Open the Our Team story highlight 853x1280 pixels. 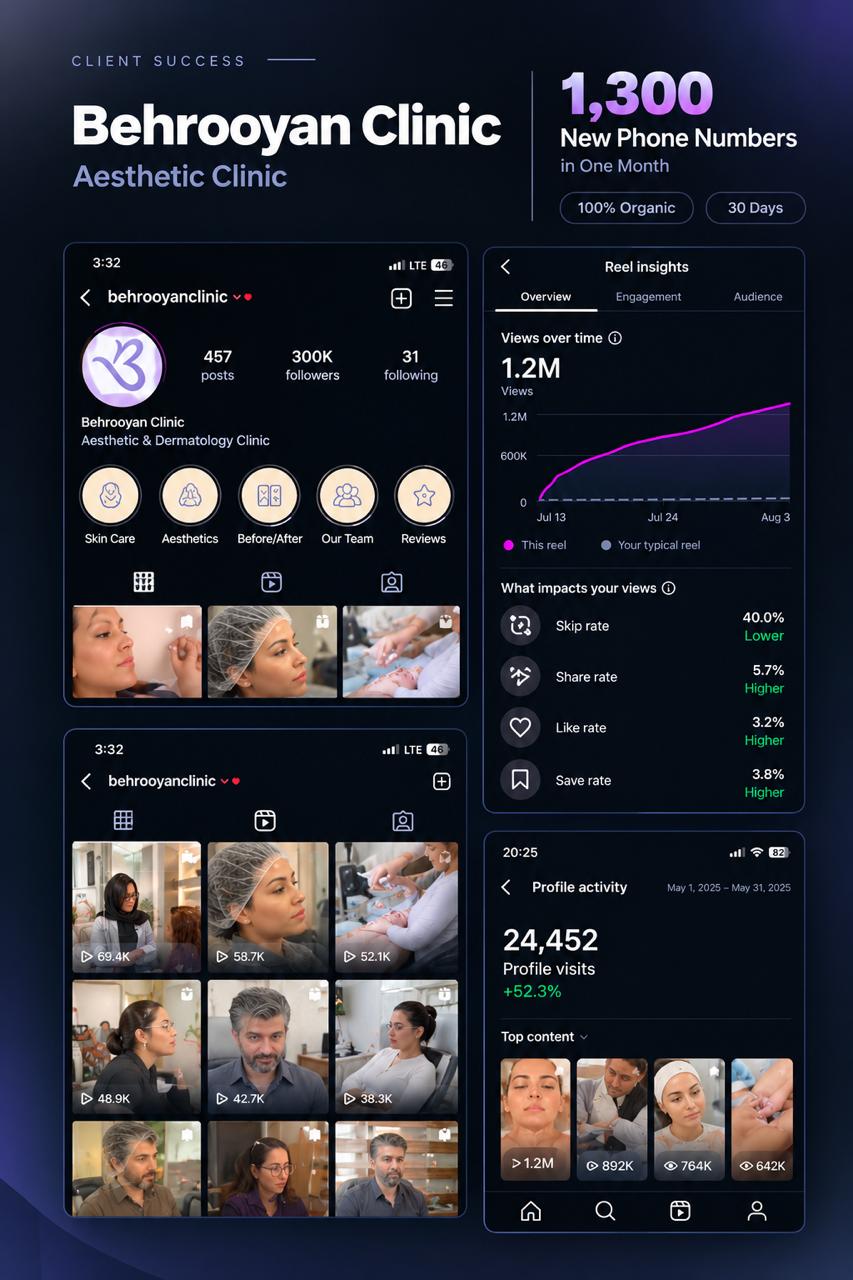pos(347,496)
